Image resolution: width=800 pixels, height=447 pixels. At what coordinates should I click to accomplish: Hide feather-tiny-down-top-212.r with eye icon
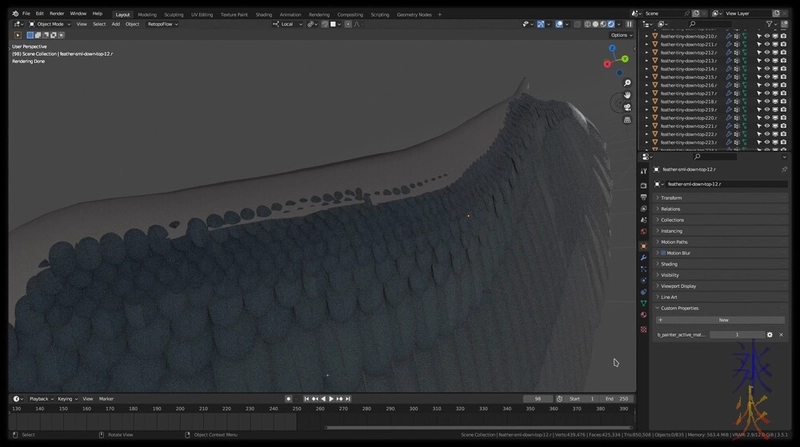(767, 52)
